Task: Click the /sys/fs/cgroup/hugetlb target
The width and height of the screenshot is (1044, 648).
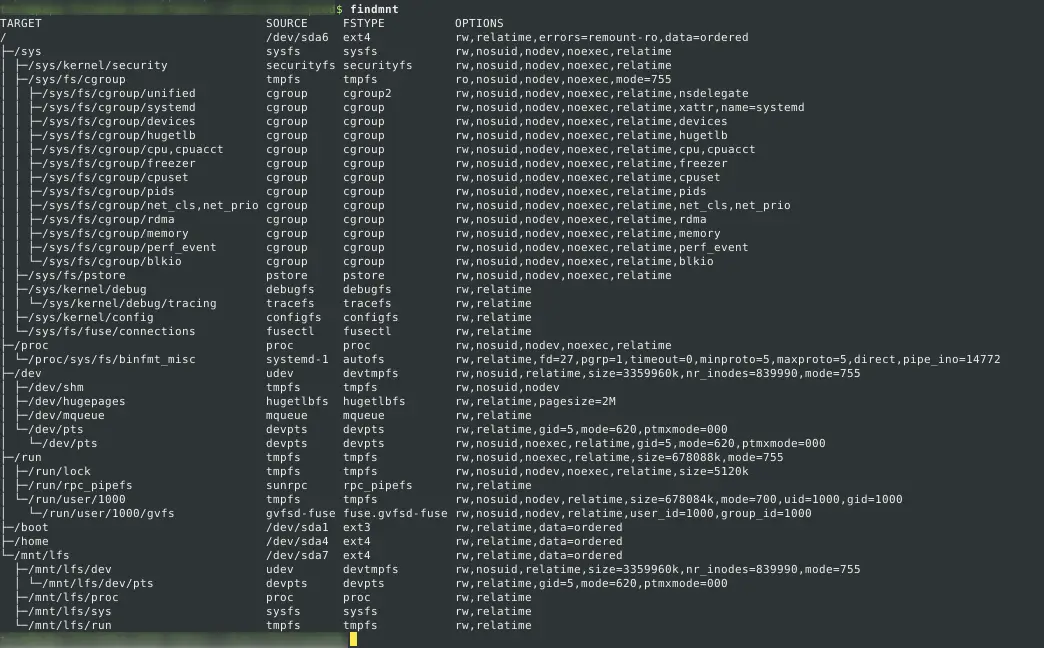Action: [x=119, y=135]
